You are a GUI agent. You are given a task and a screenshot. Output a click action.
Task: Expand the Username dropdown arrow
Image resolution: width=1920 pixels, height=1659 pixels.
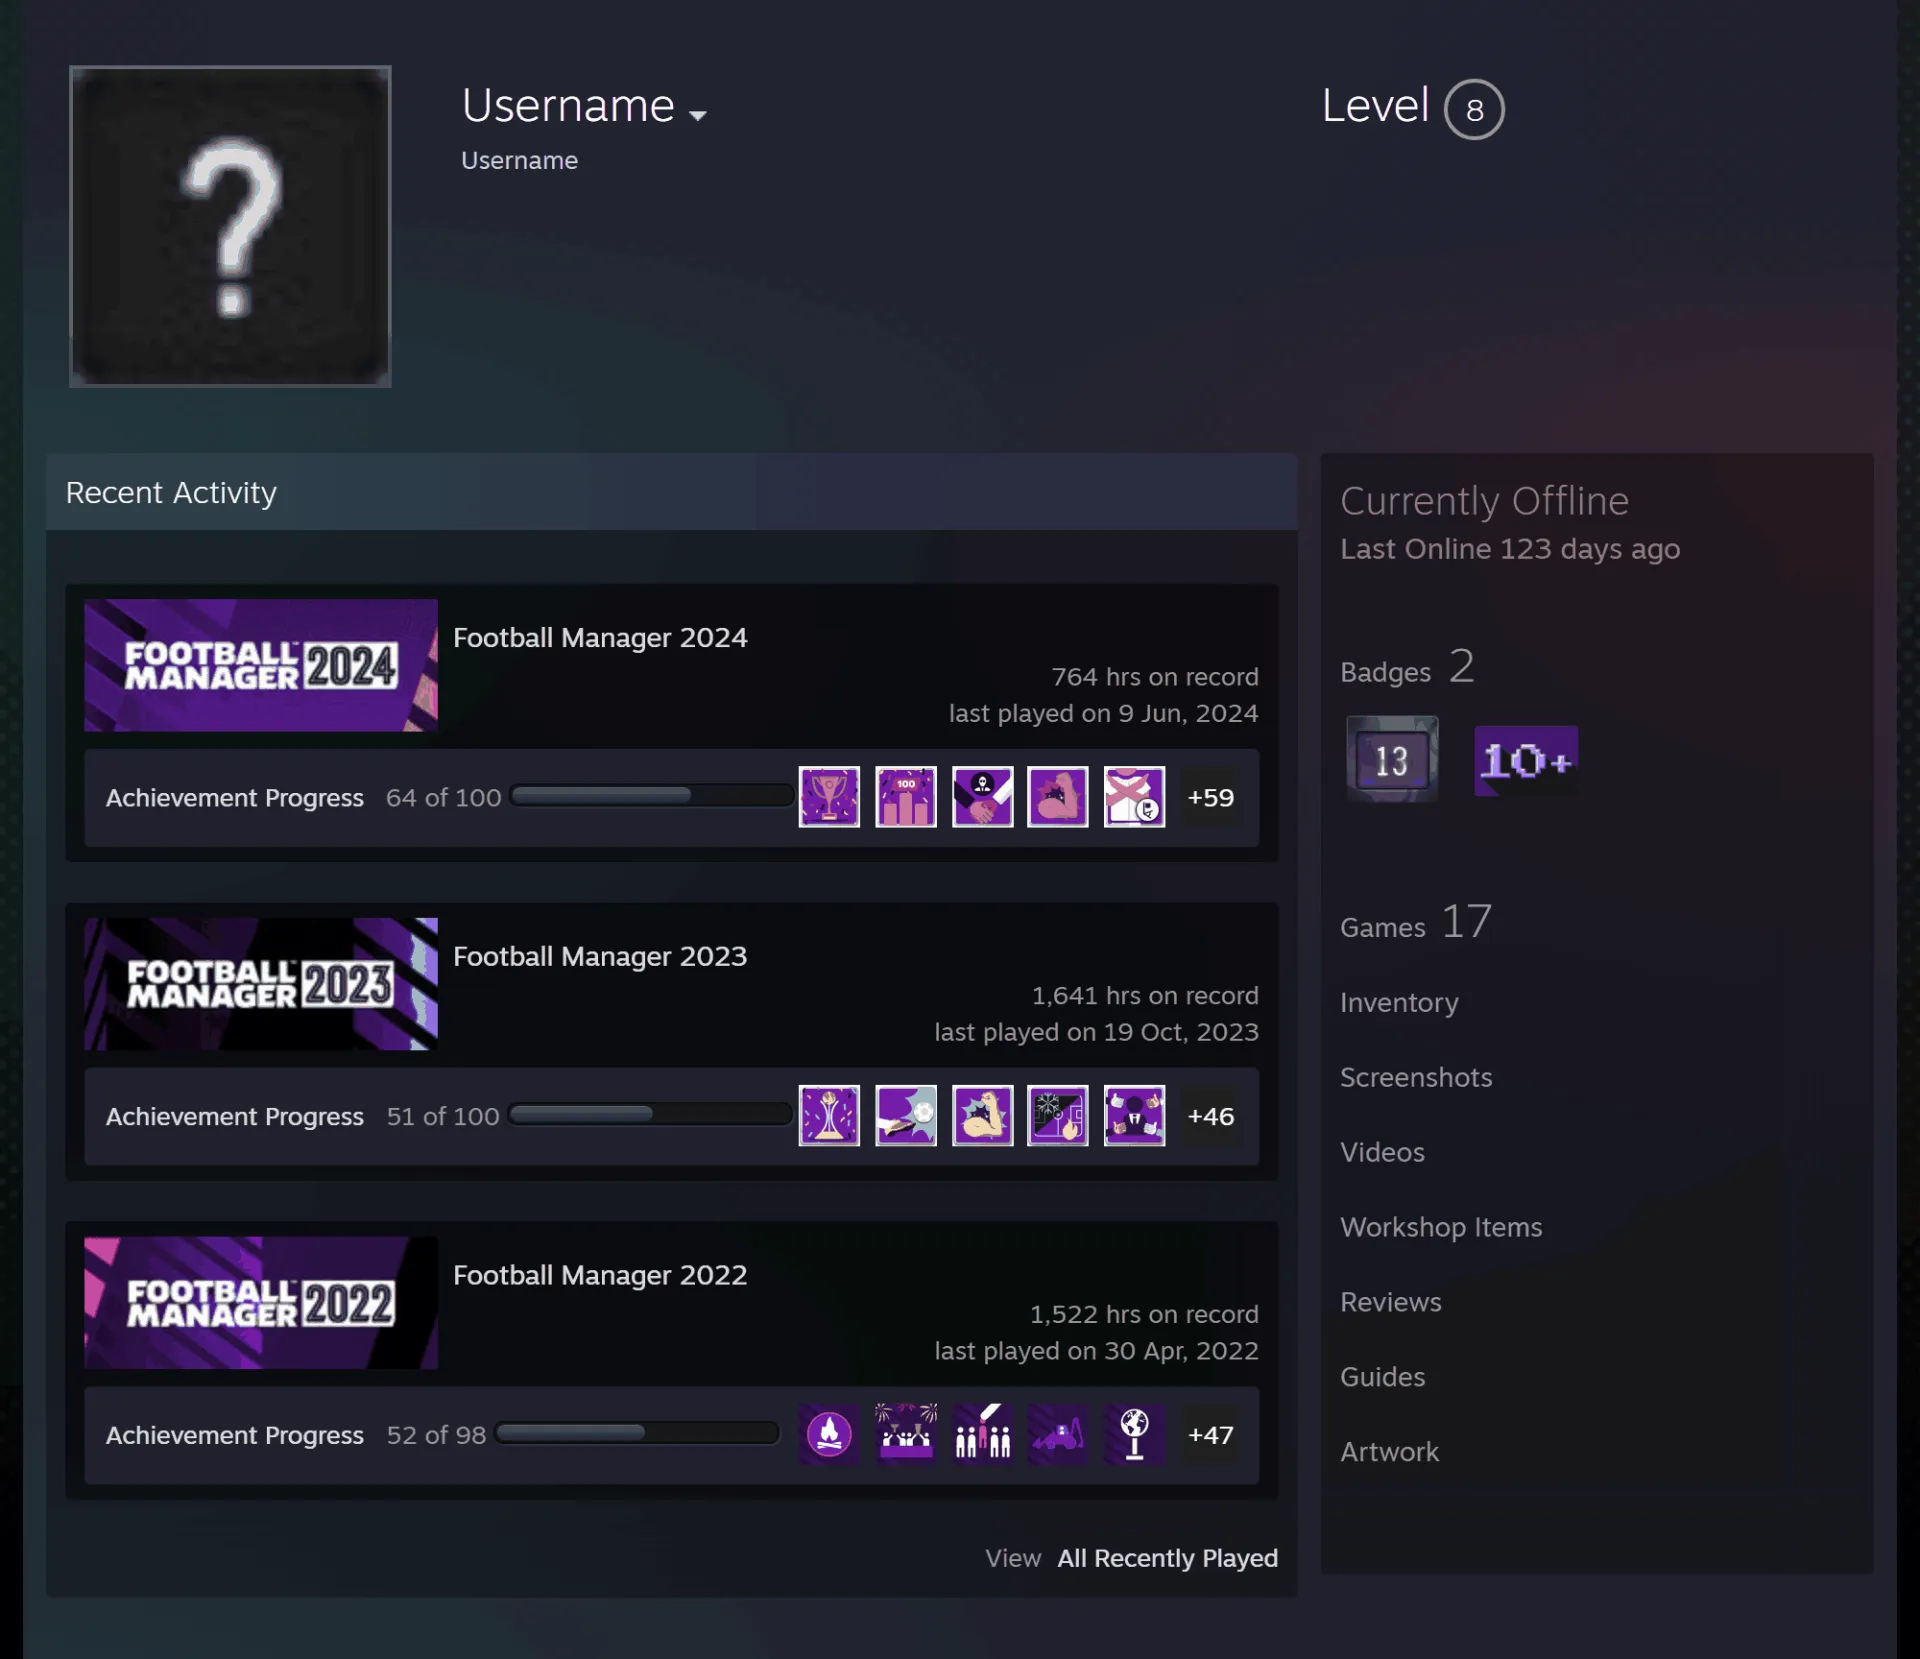click(698, 115)
